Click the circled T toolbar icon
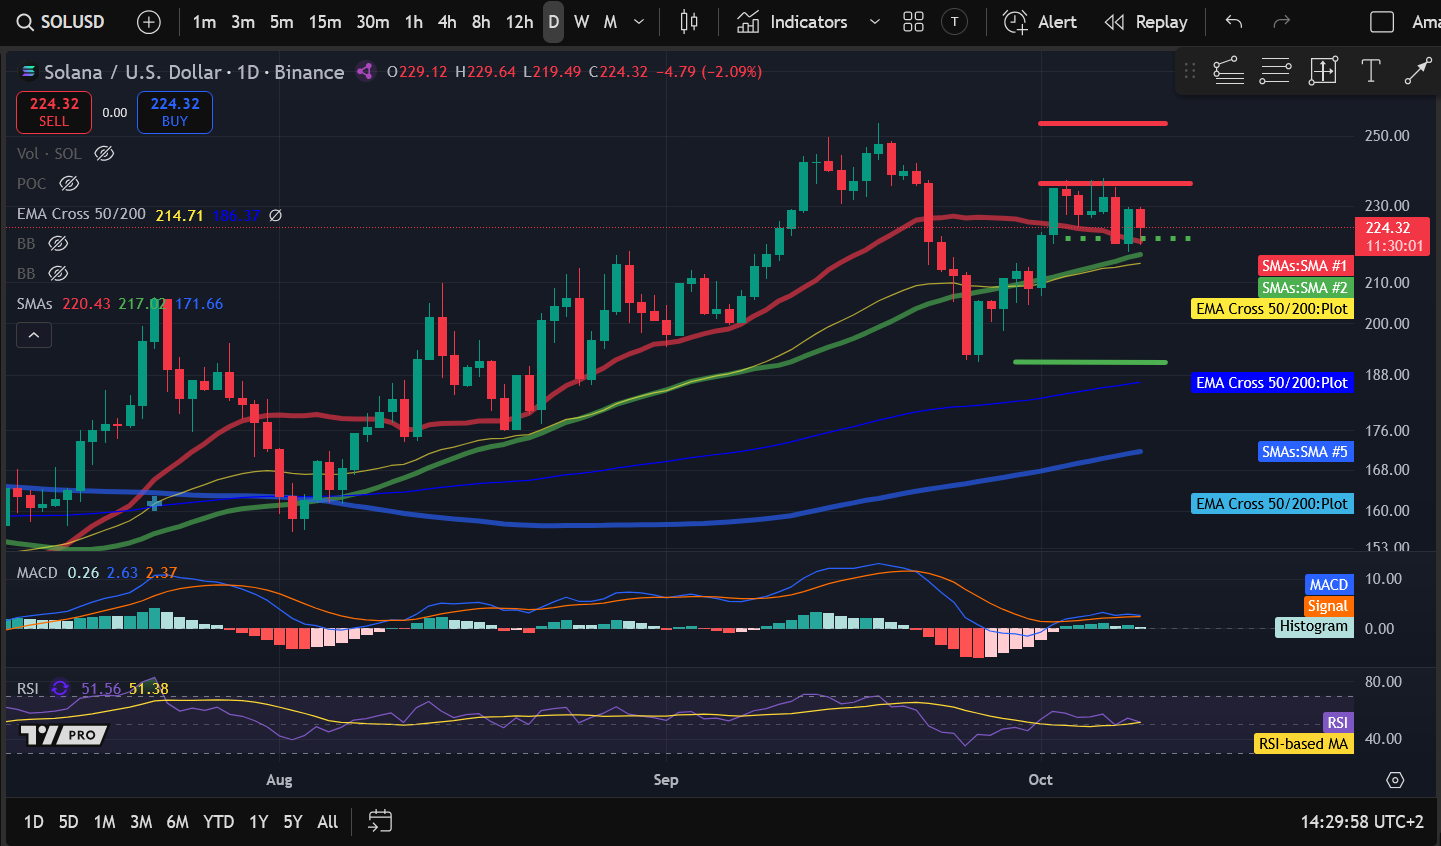 [955, 22]
